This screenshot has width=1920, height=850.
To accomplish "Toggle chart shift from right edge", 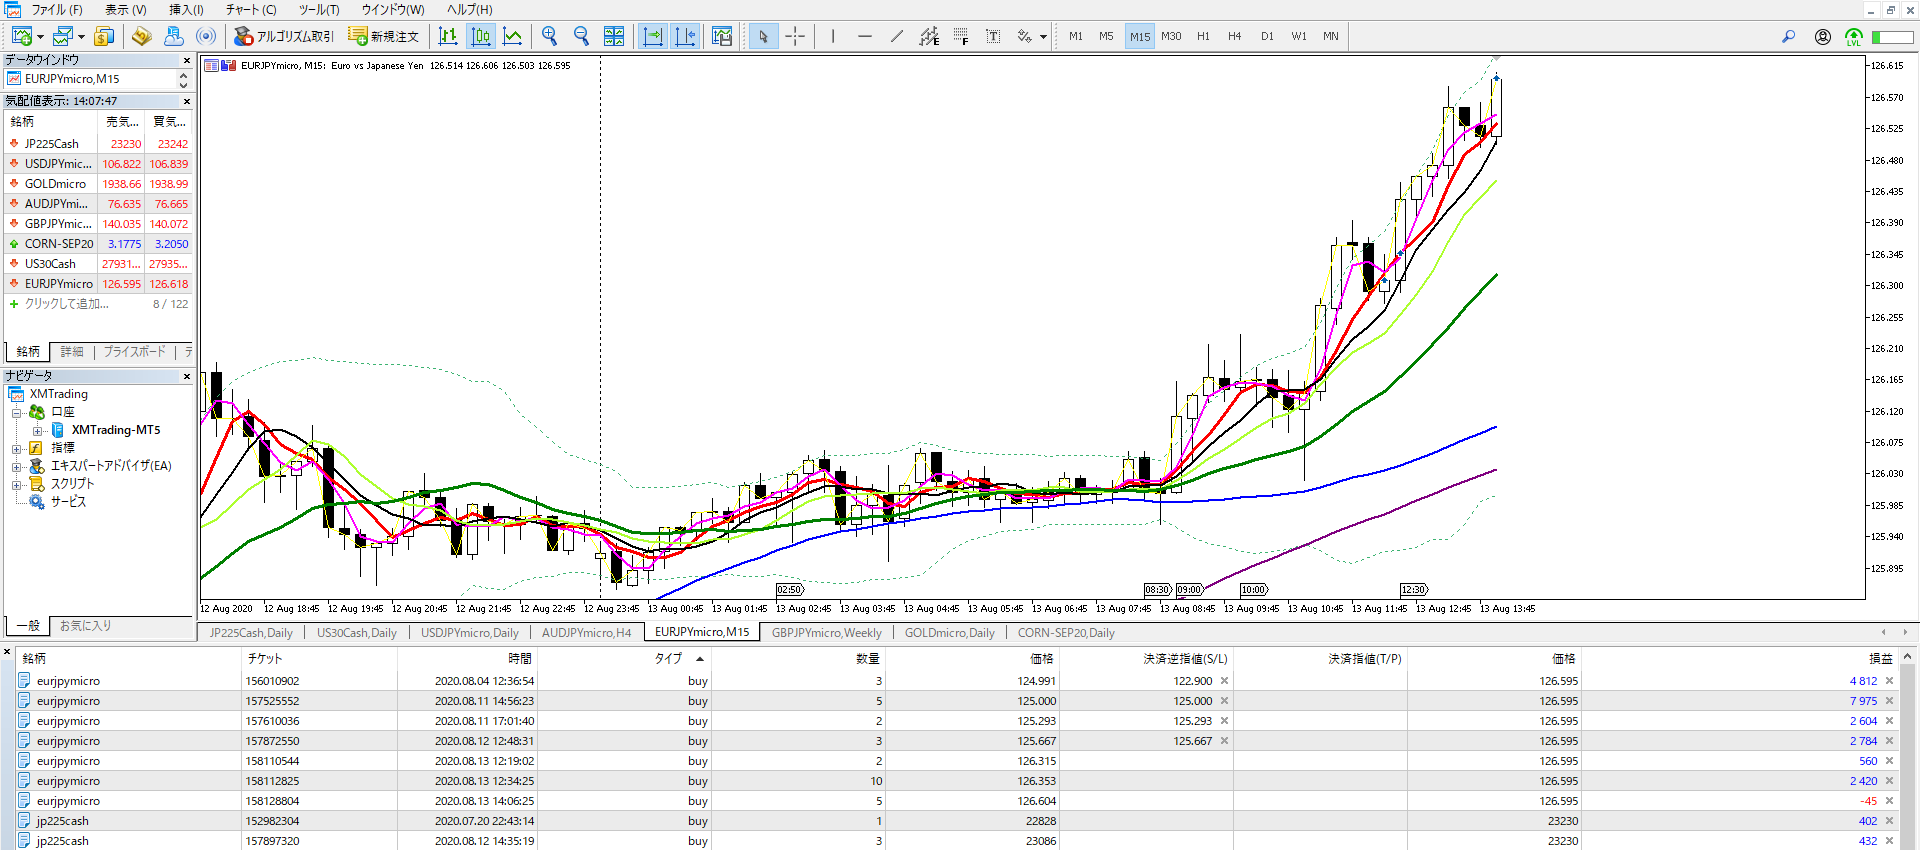I will click(685, 36).
